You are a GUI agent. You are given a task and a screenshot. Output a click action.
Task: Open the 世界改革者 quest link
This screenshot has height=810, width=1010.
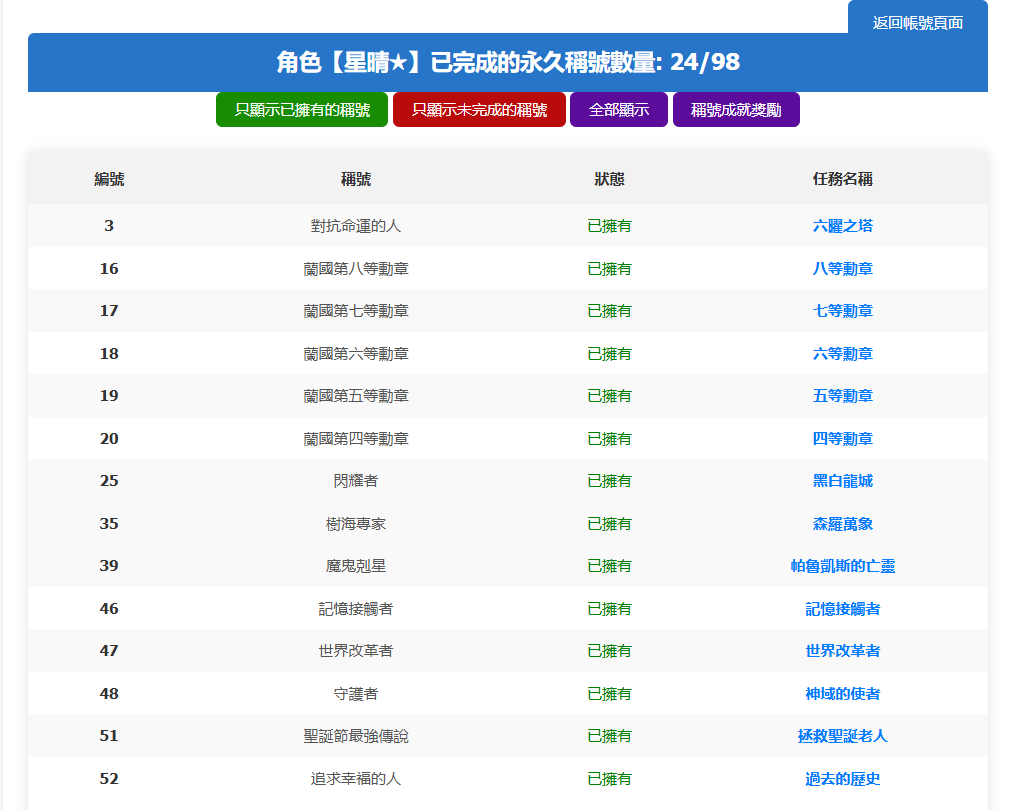click(x=843, y=651)
